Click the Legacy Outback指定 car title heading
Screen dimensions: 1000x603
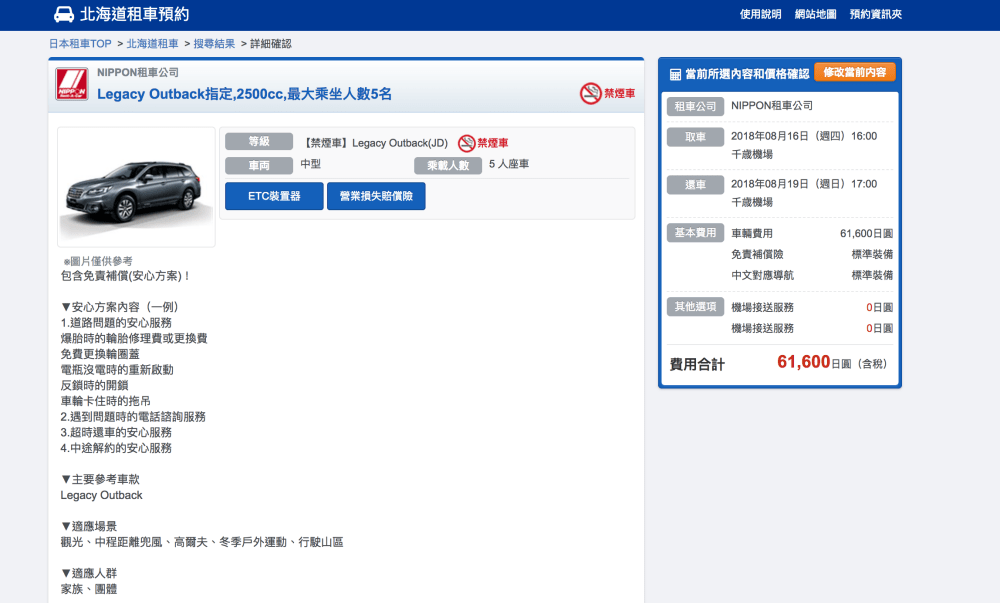244,94
